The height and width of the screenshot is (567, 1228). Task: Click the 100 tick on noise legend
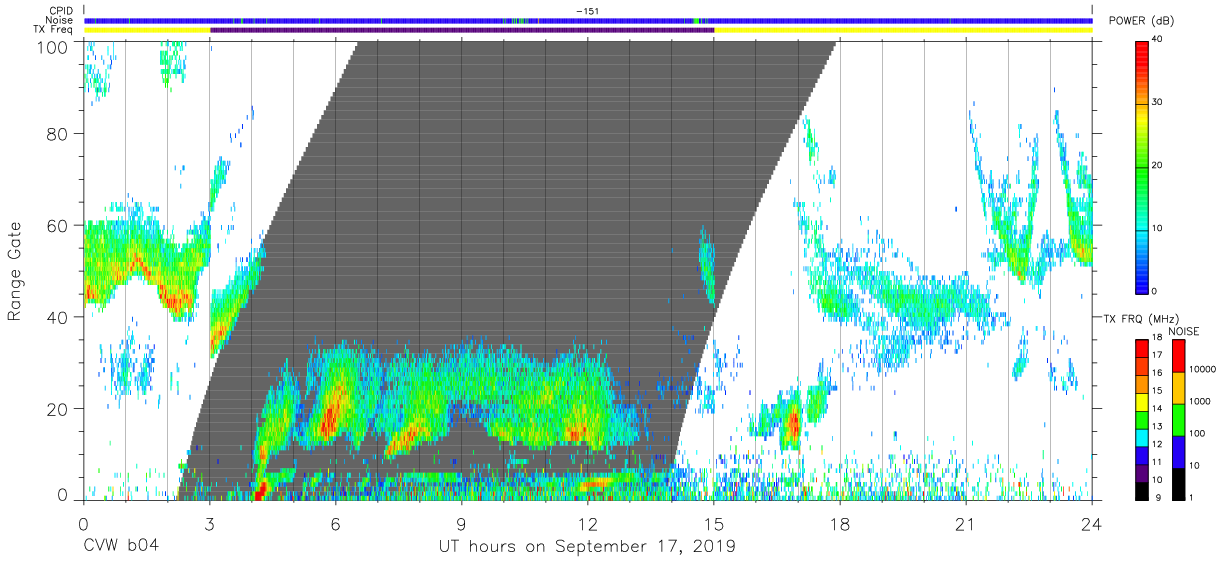(1197, 434)
